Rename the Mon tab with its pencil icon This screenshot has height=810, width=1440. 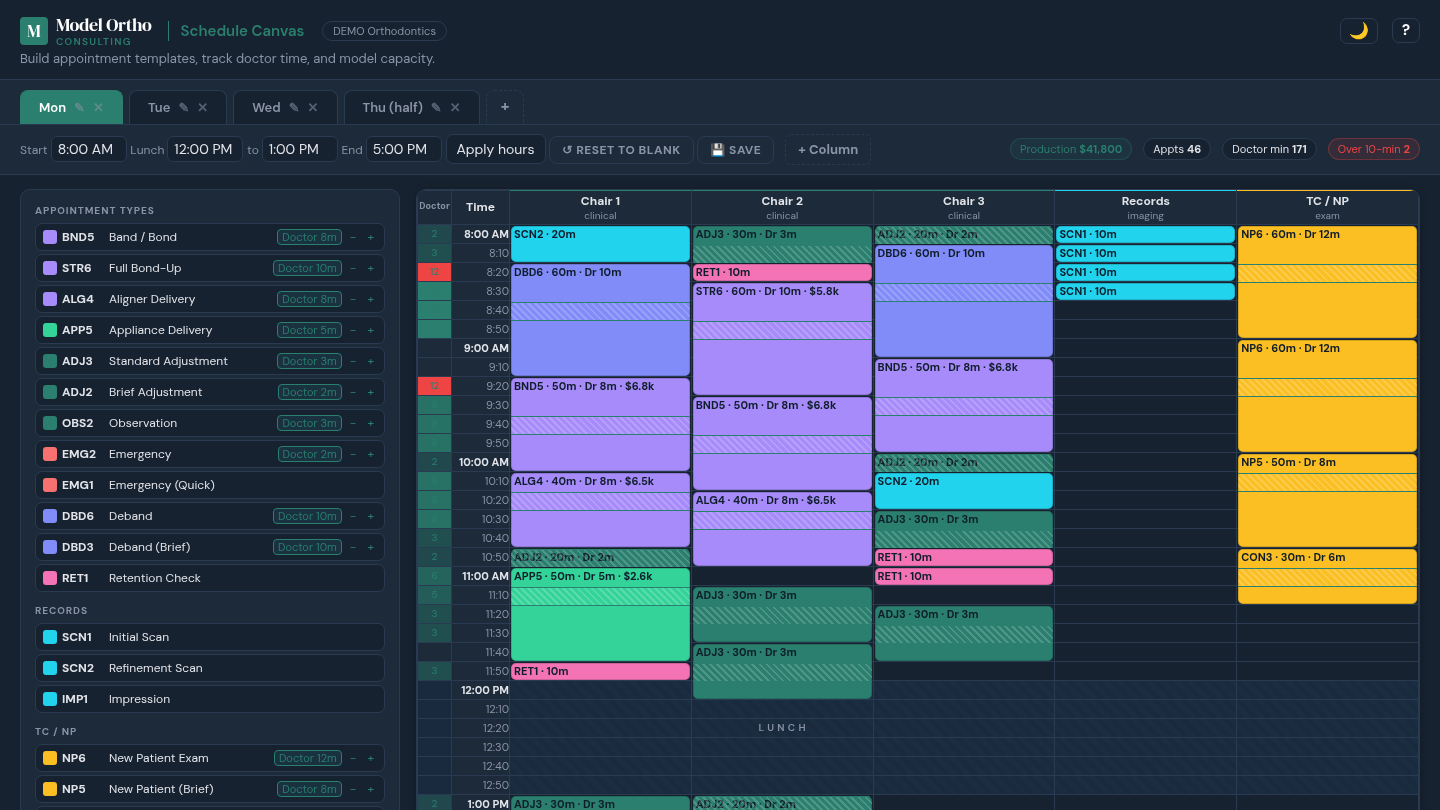pyautogui.click(x=79, y=107)
